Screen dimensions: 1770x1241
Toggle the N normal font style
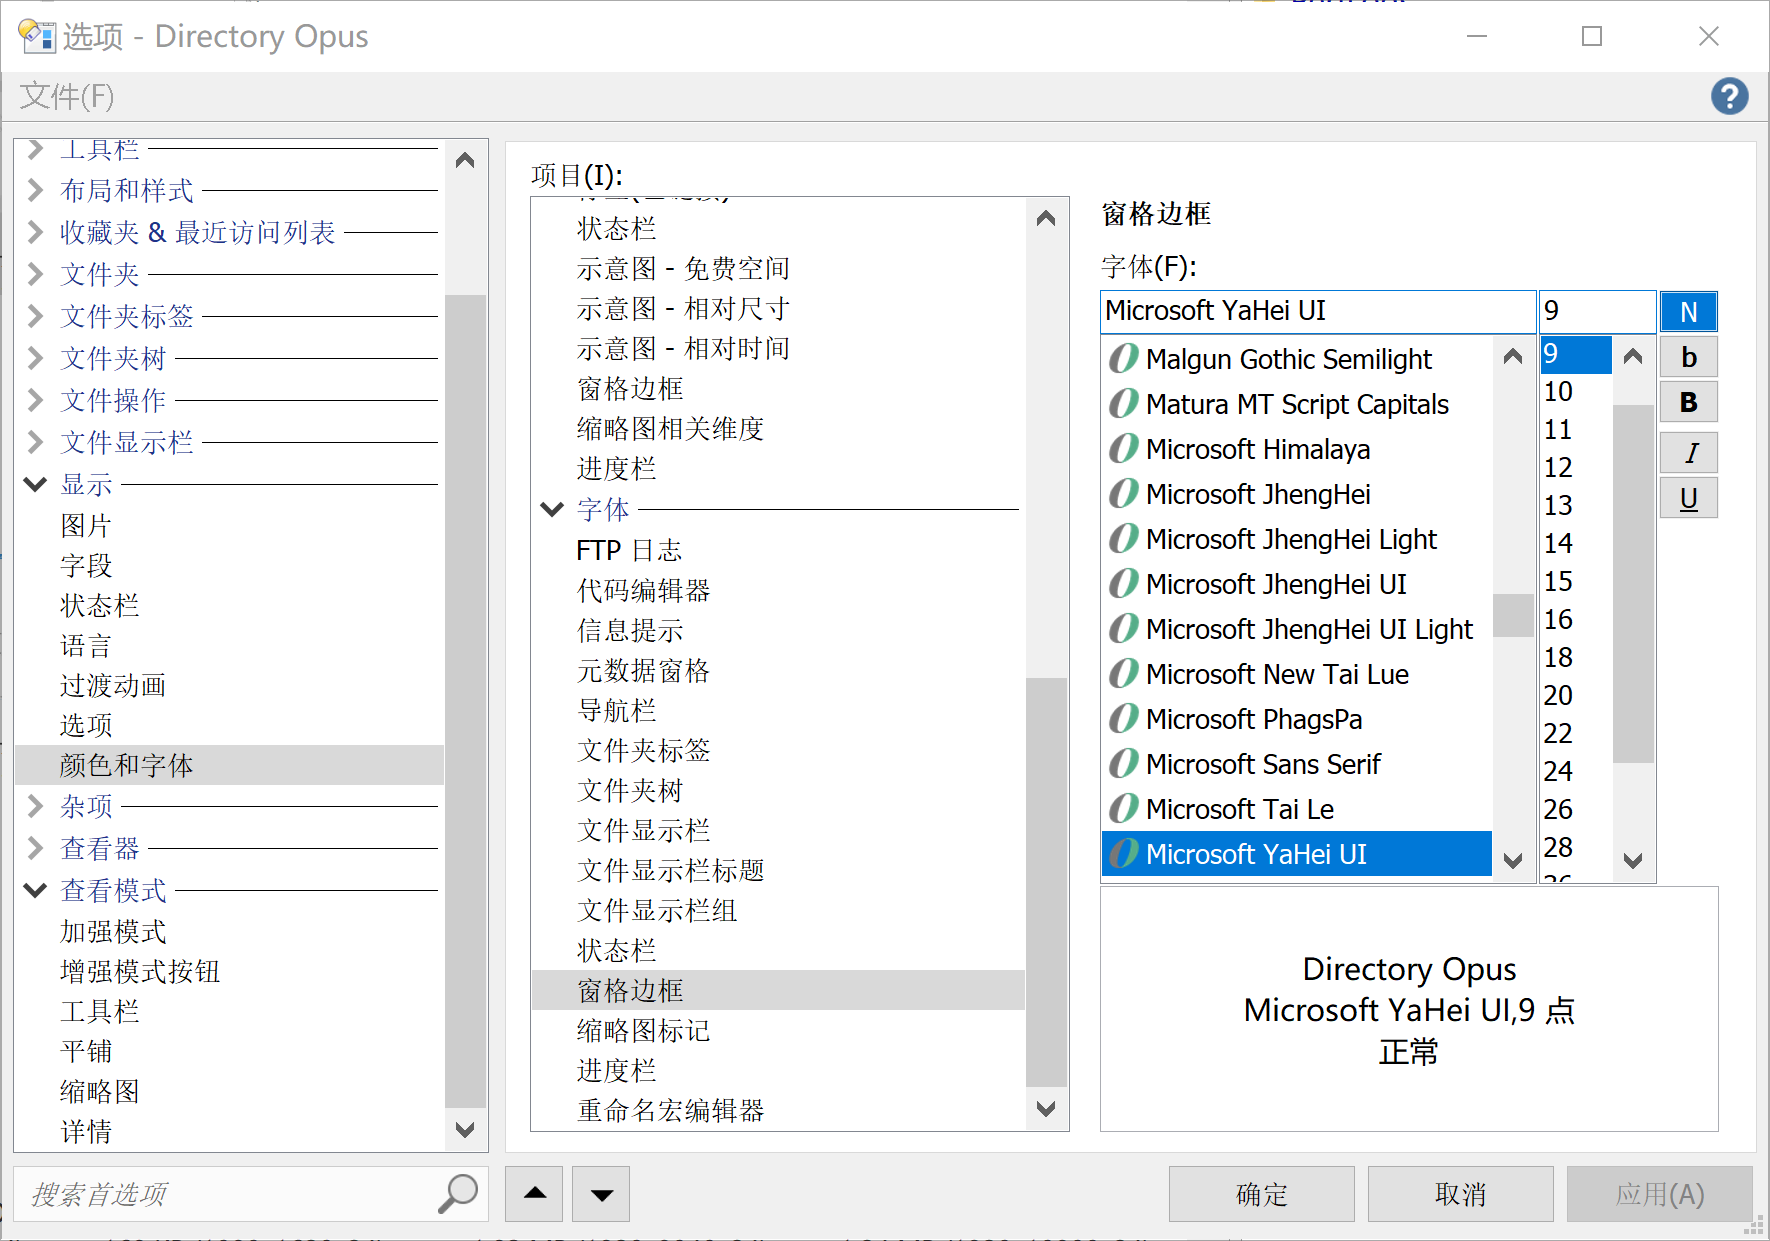(x=1689, y=312)
